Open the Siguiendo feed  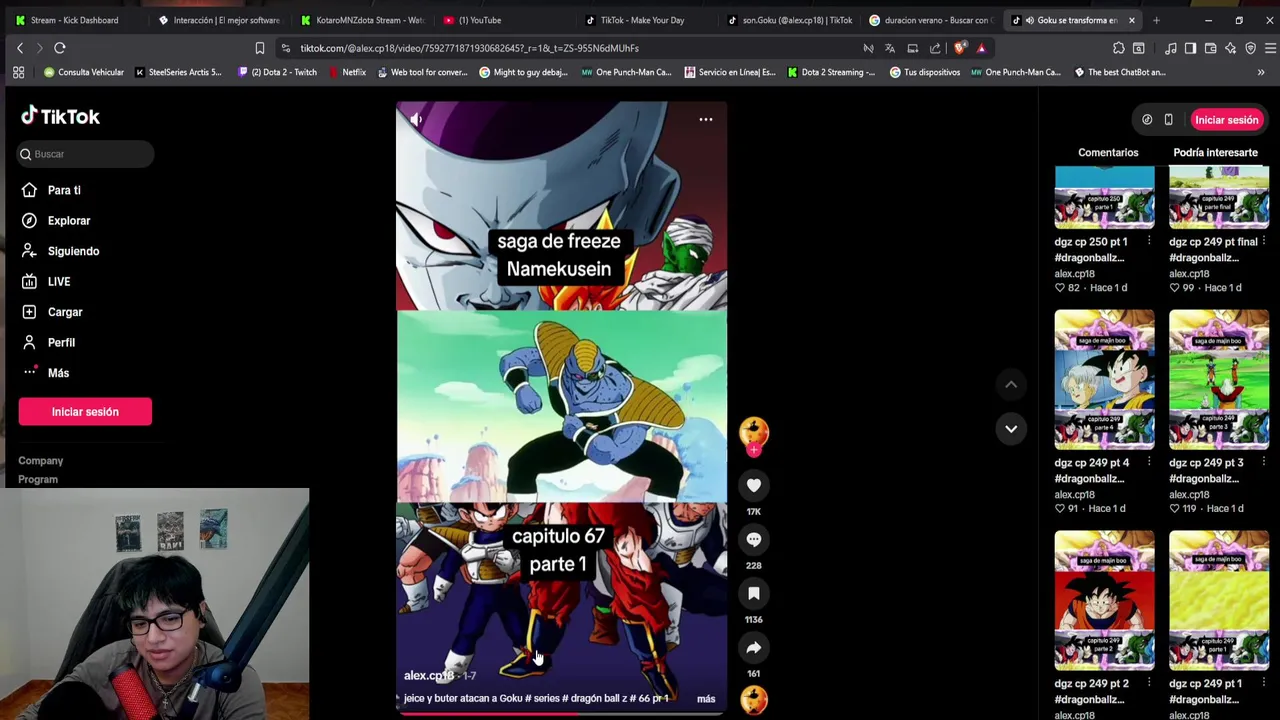[x=73, y=251]
